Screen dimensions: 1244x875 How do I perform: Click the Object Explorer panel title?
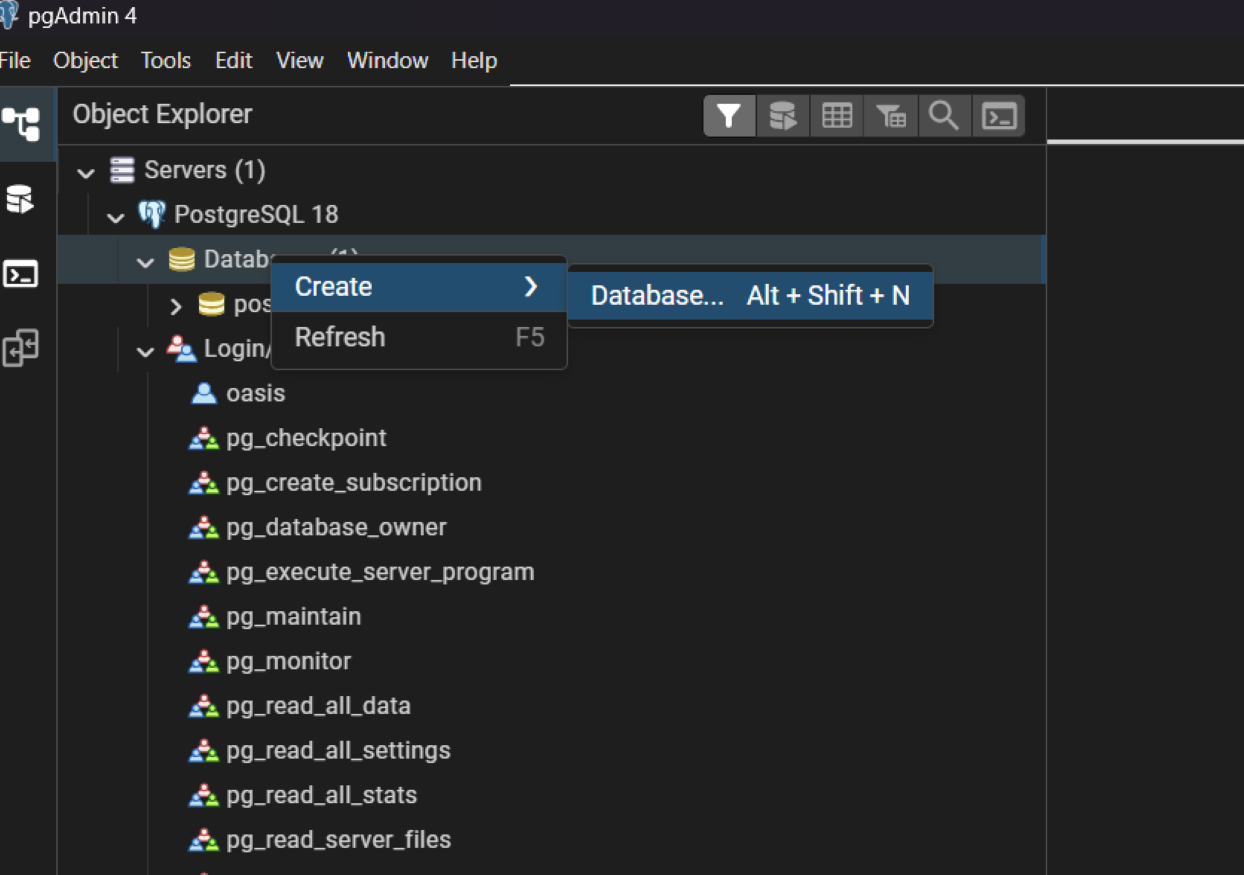pyautogui.click(x=162, y=114)
